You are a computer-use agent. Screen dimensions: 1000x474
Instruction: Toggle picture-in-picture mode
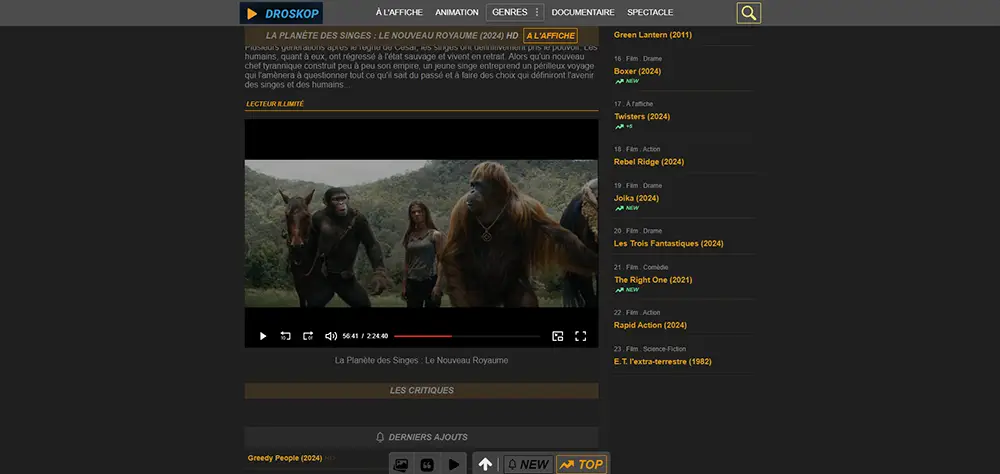[x=558, y=336]
